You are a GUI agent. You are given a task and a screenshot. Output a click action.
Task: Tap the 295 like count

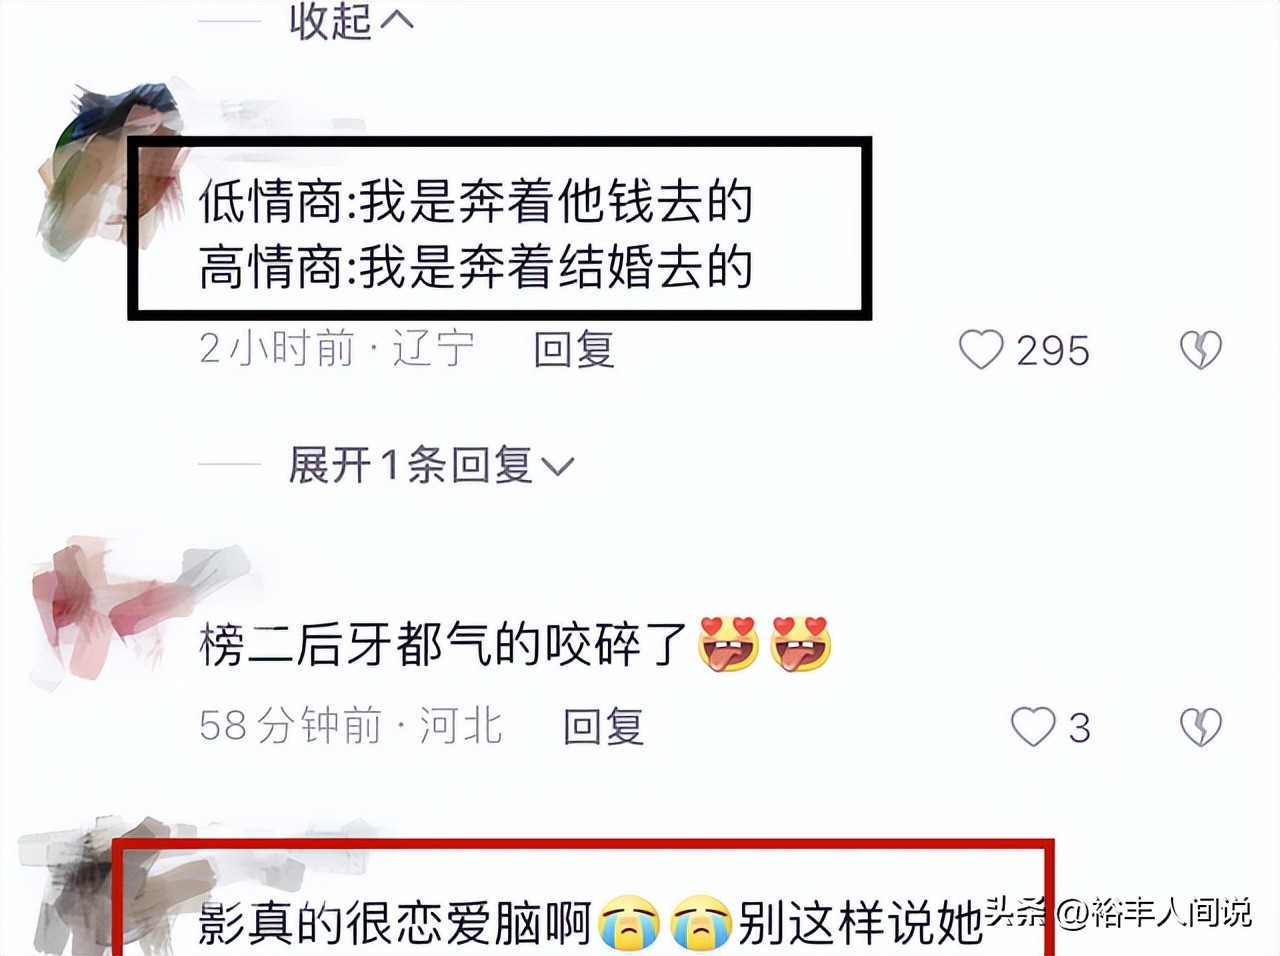coord(1053,351)
